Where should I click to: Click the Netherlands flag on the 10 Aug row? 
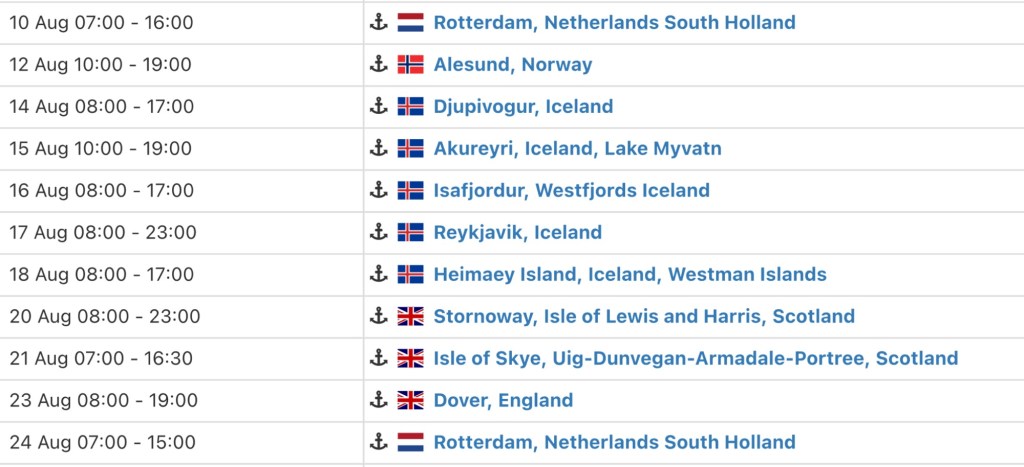(410, 22)
